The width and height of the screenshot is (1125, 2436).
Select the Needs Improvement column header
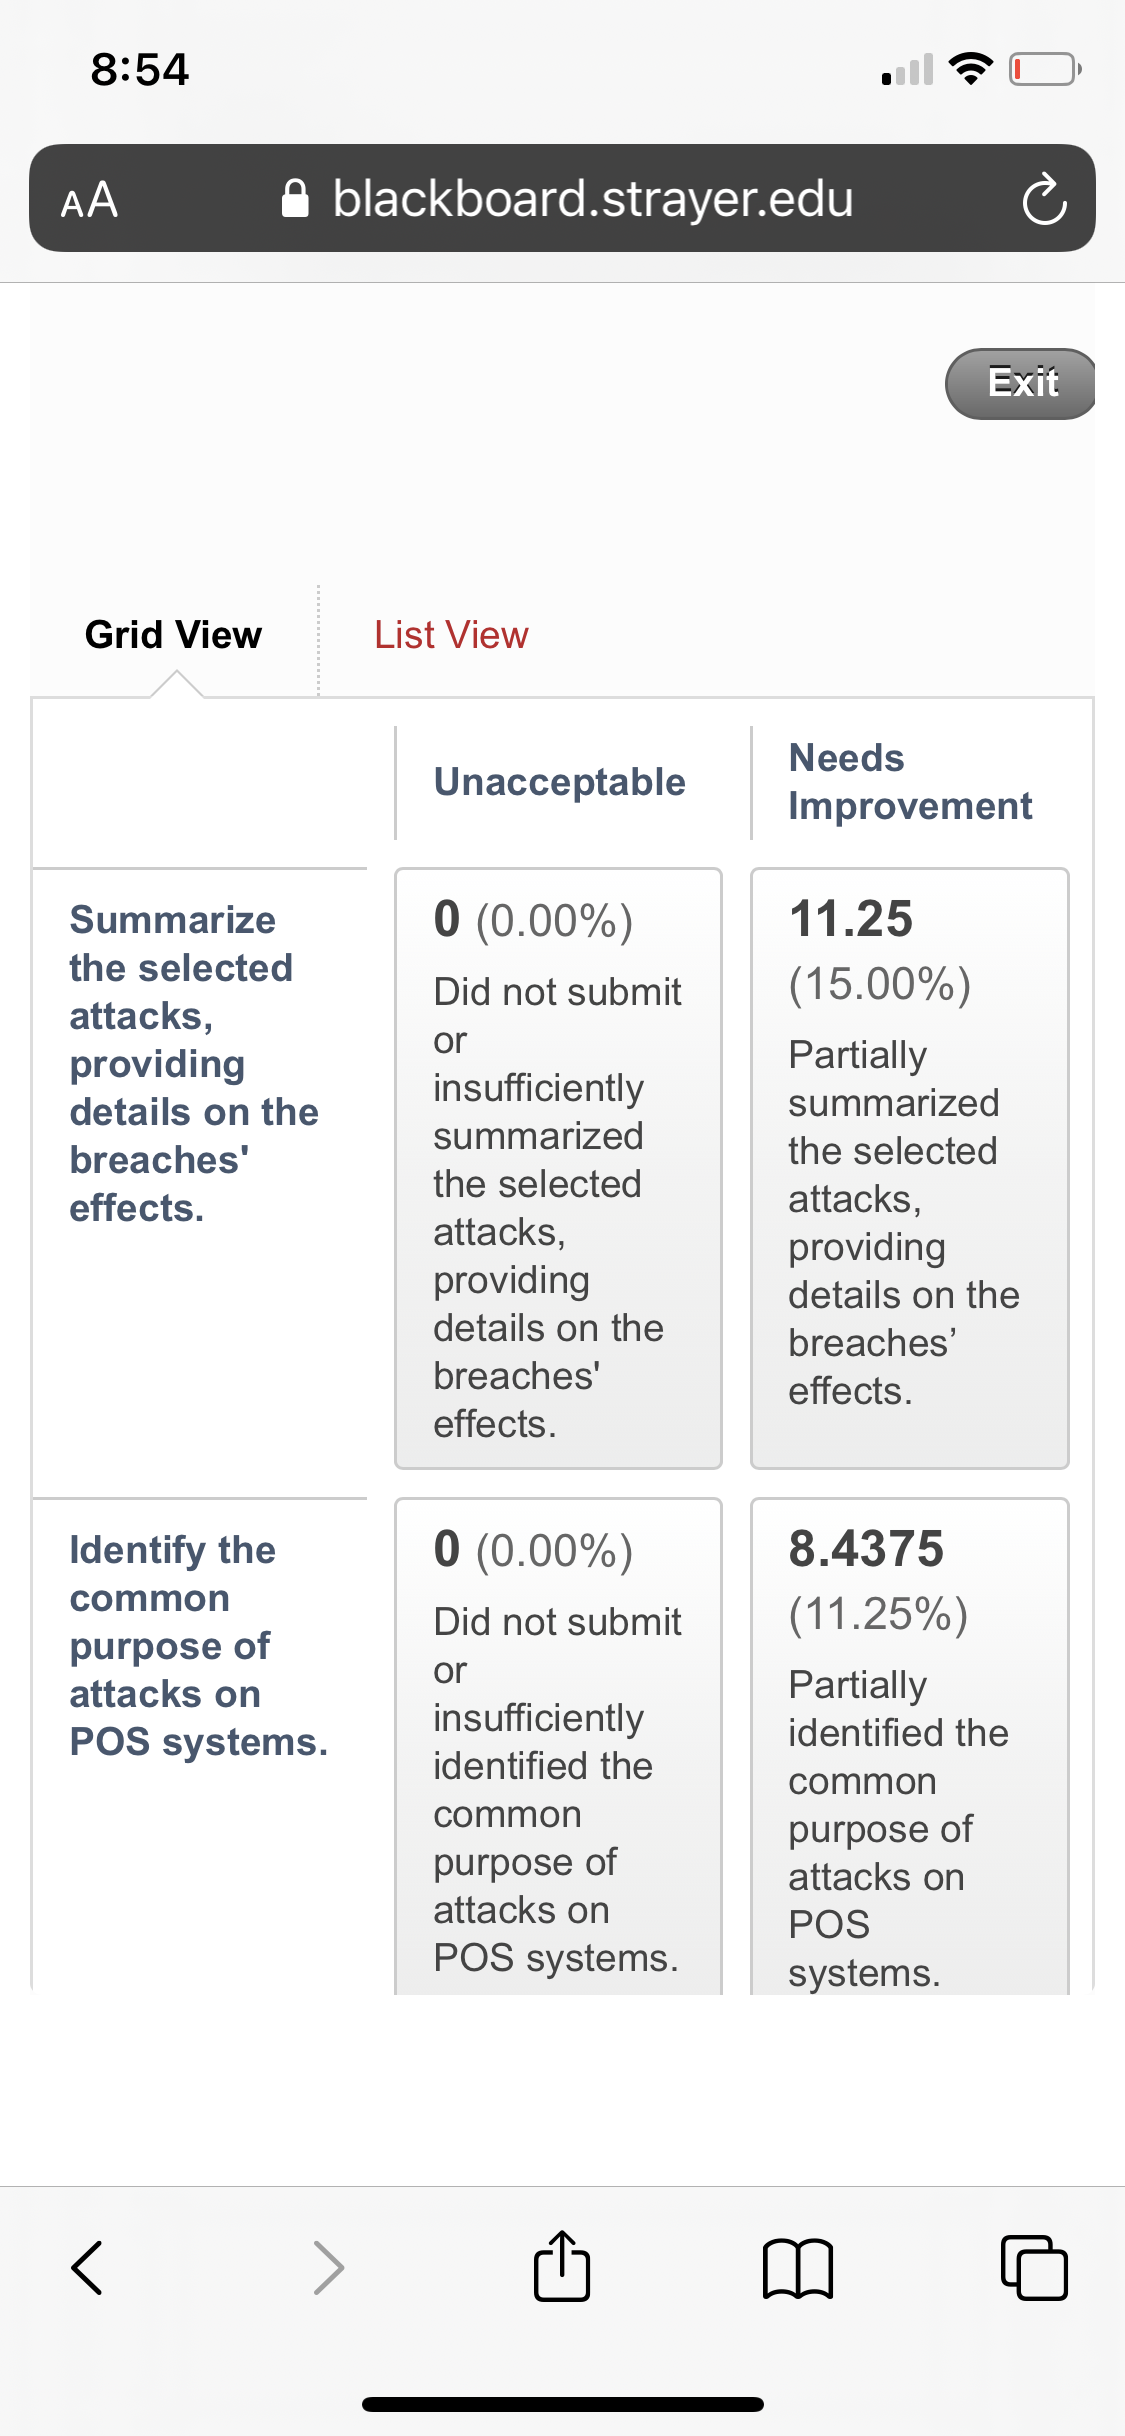point(910,782)
